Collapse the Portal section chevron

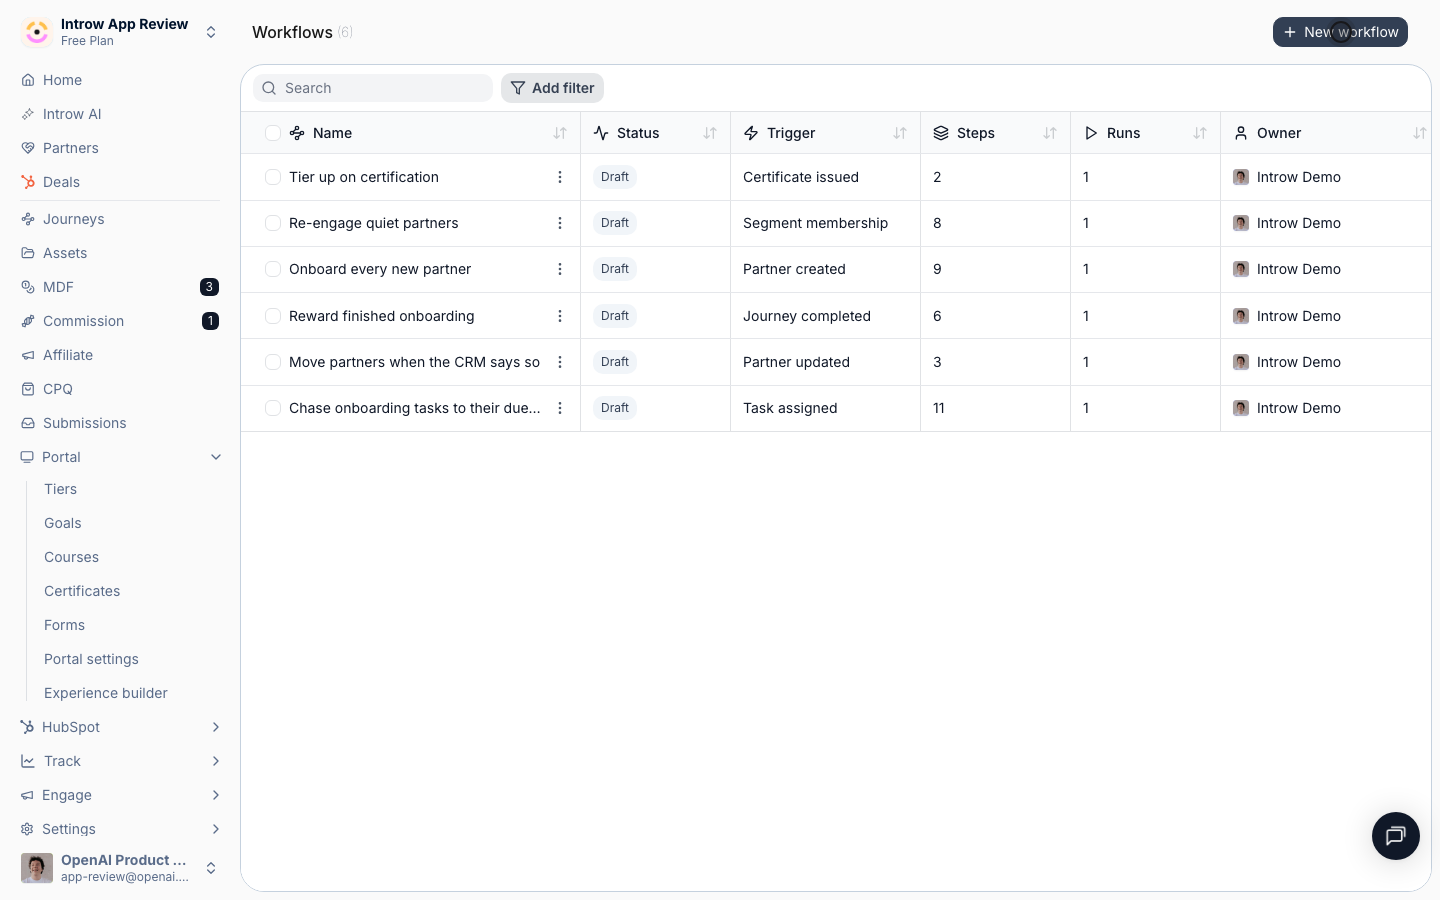tap(216, 457)
